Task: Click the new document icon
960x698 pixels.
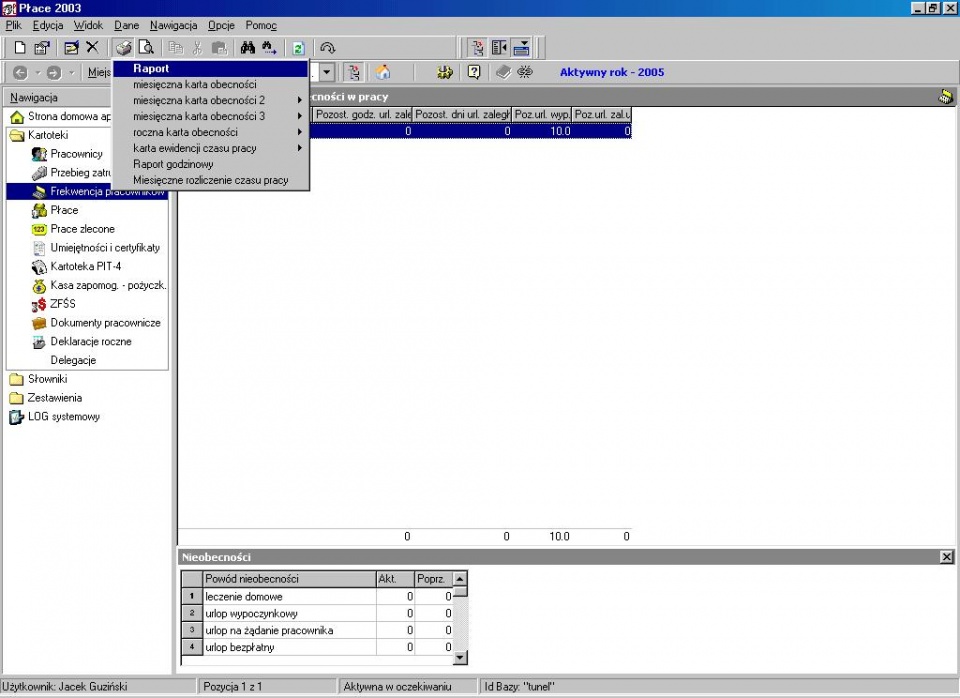Action: point(20,48)
